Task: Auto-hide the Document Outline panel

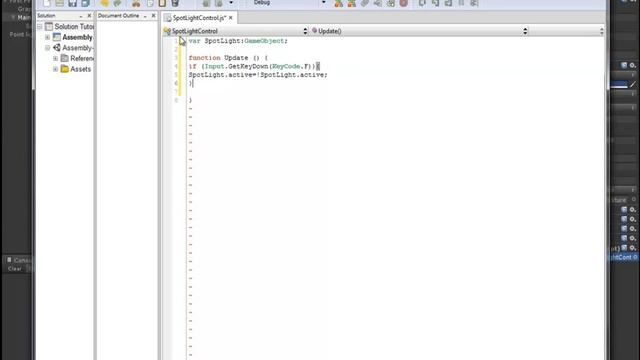Action: click(x=145, y=16)
